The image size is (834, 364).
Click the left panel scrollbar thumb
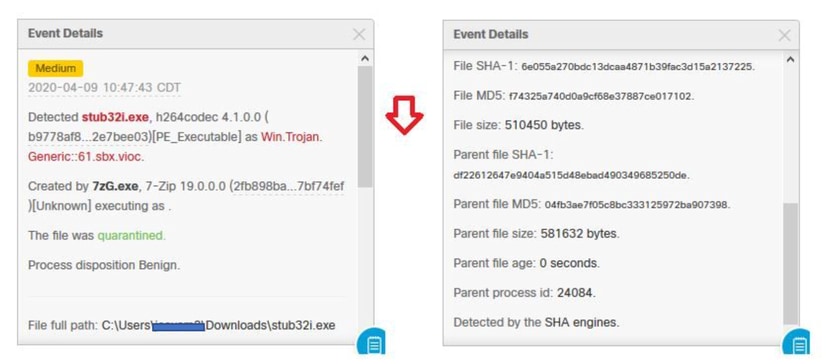pyautogui.click(x=365, y=127)
